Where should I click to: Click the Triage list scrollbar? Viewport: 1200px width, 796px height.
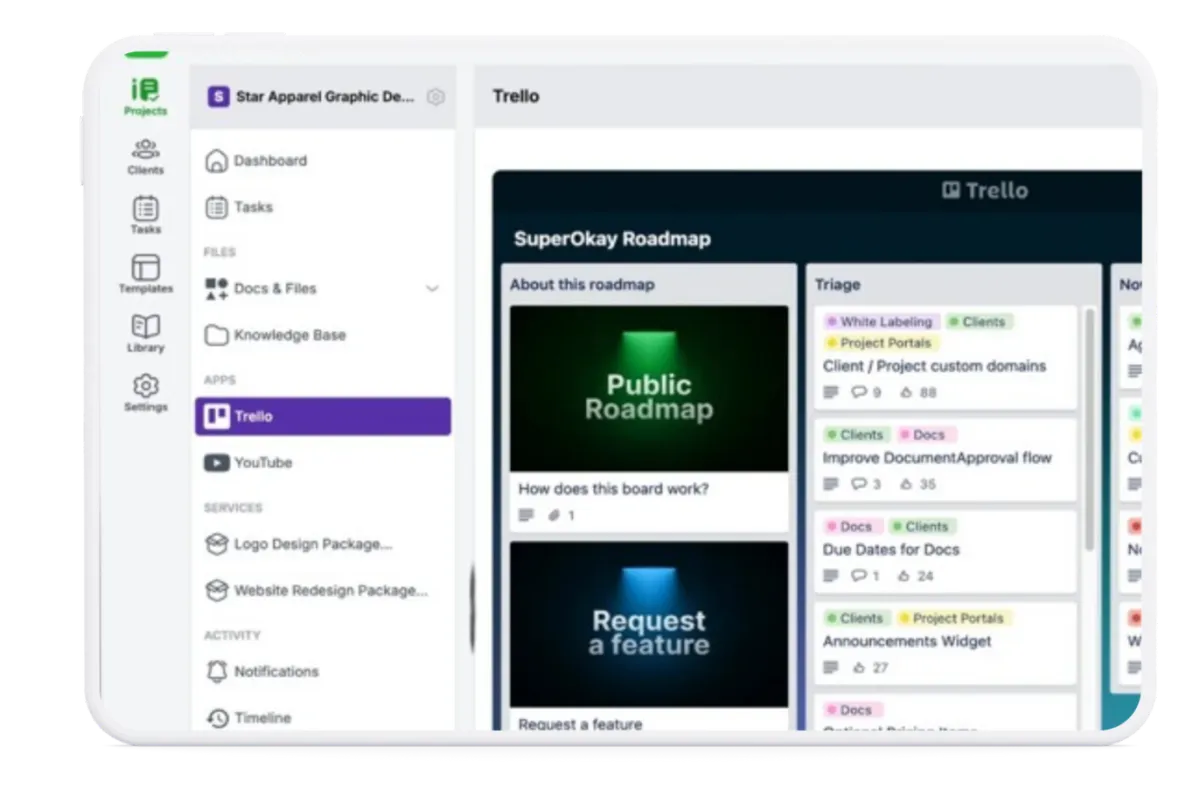tap(1089, 430)
